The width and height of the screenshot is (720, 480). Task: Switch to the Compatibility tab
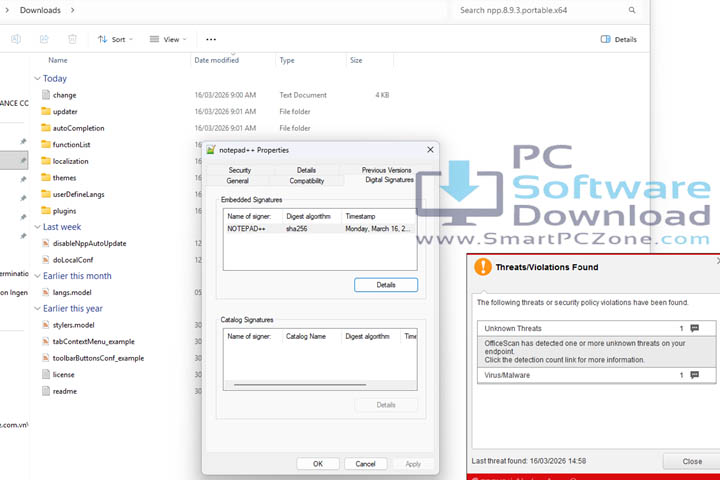[306, 181]
